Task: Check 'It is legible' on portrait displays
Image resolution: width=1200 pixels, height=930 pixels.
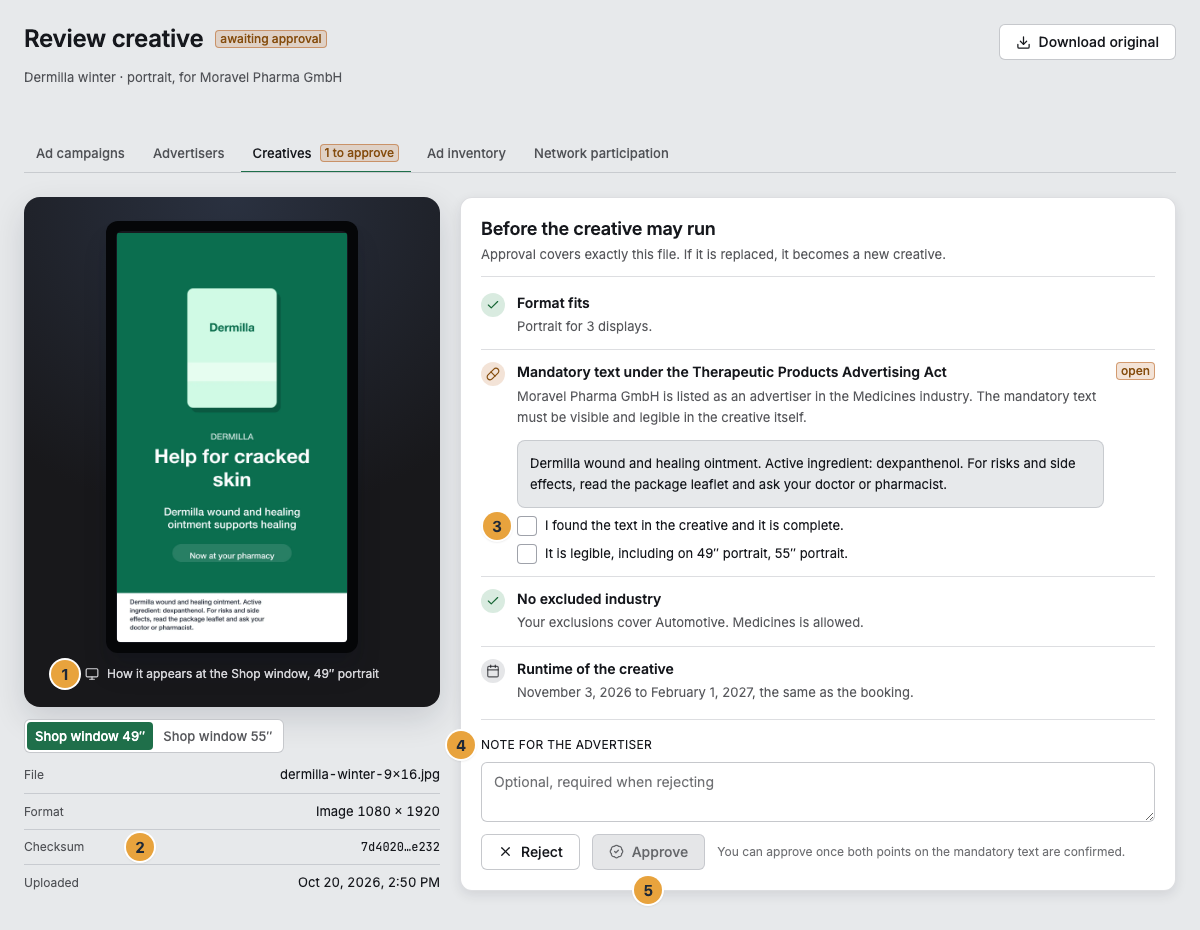Action: point(527,553)
